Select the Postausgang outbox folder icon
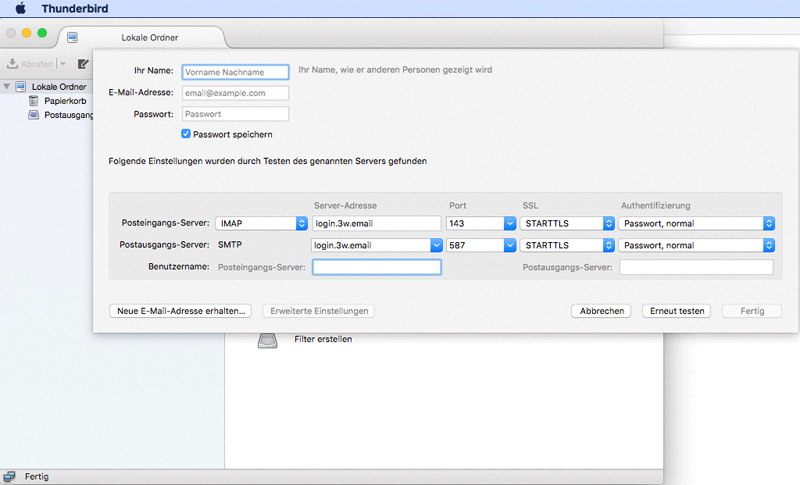 [34, 115]
